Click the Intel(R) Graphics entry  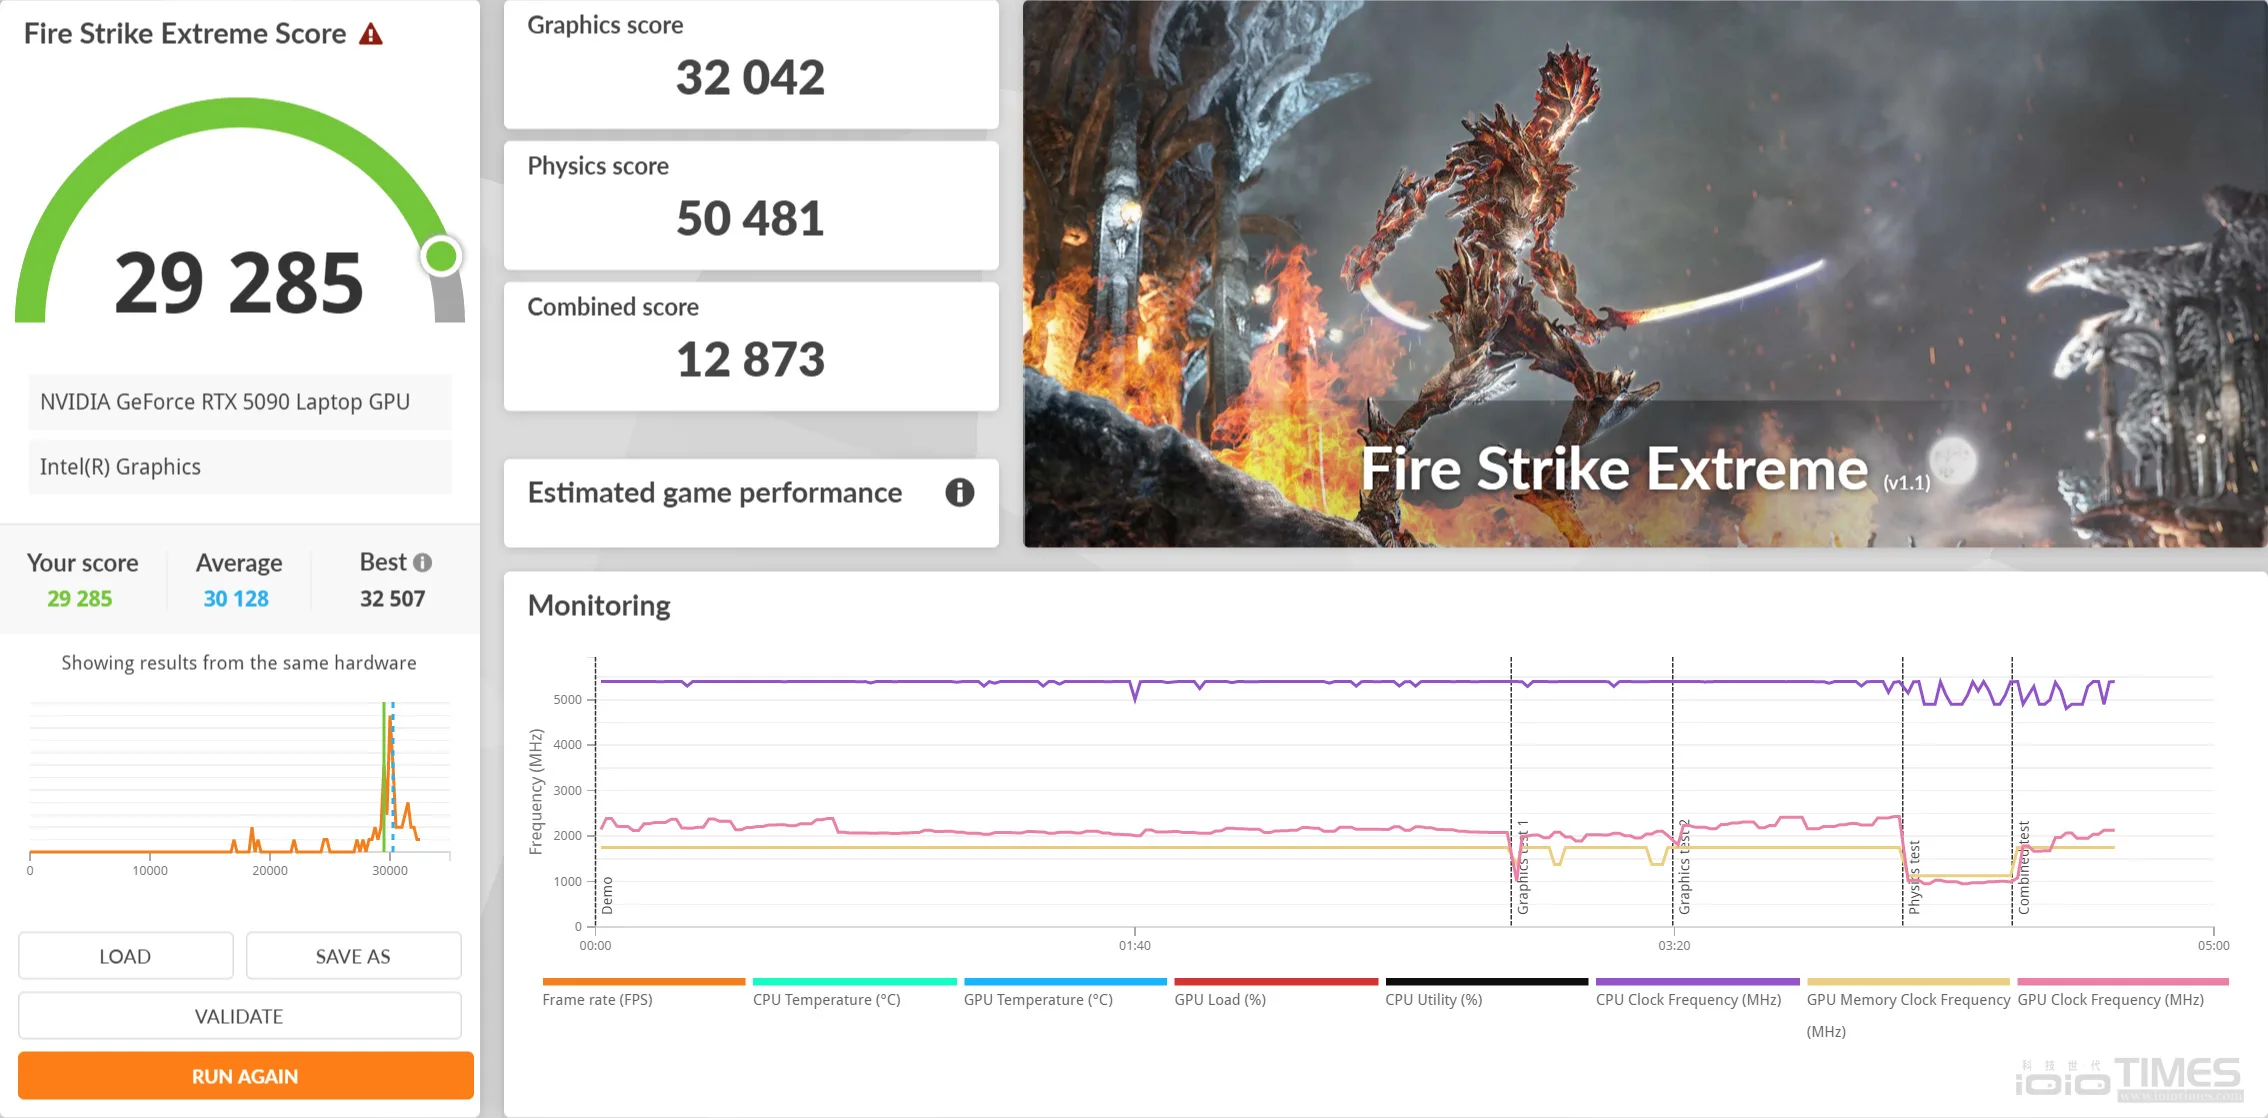coord(240,467)
